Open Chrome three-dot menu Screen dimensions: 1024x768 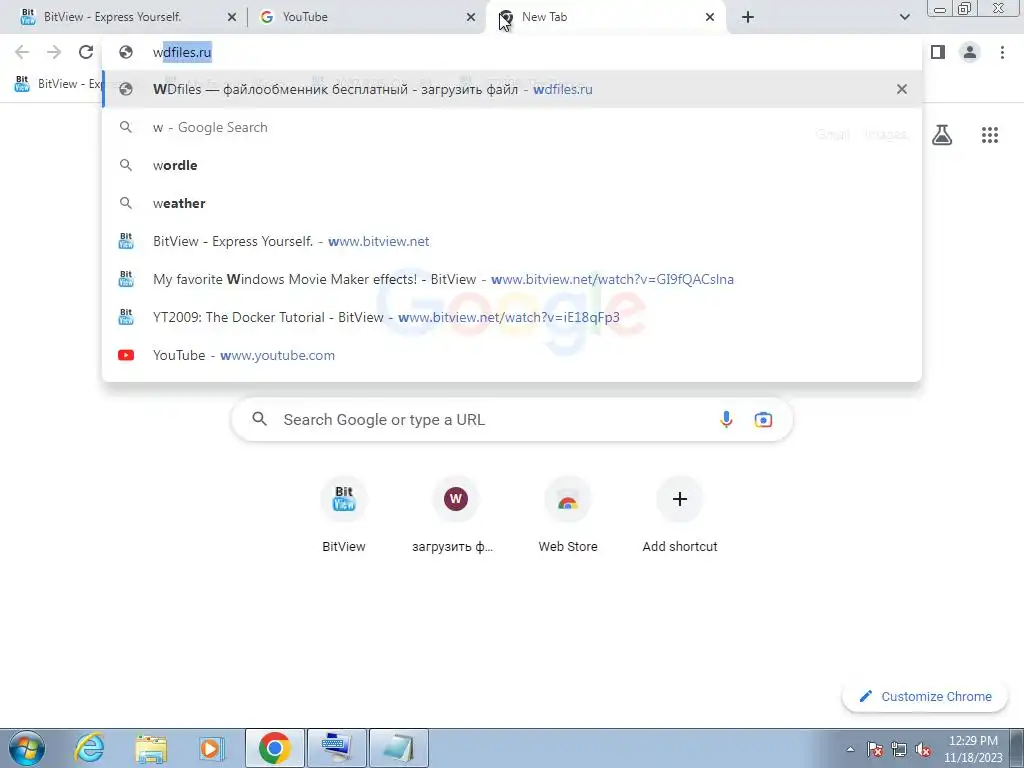coord(1002,52)
